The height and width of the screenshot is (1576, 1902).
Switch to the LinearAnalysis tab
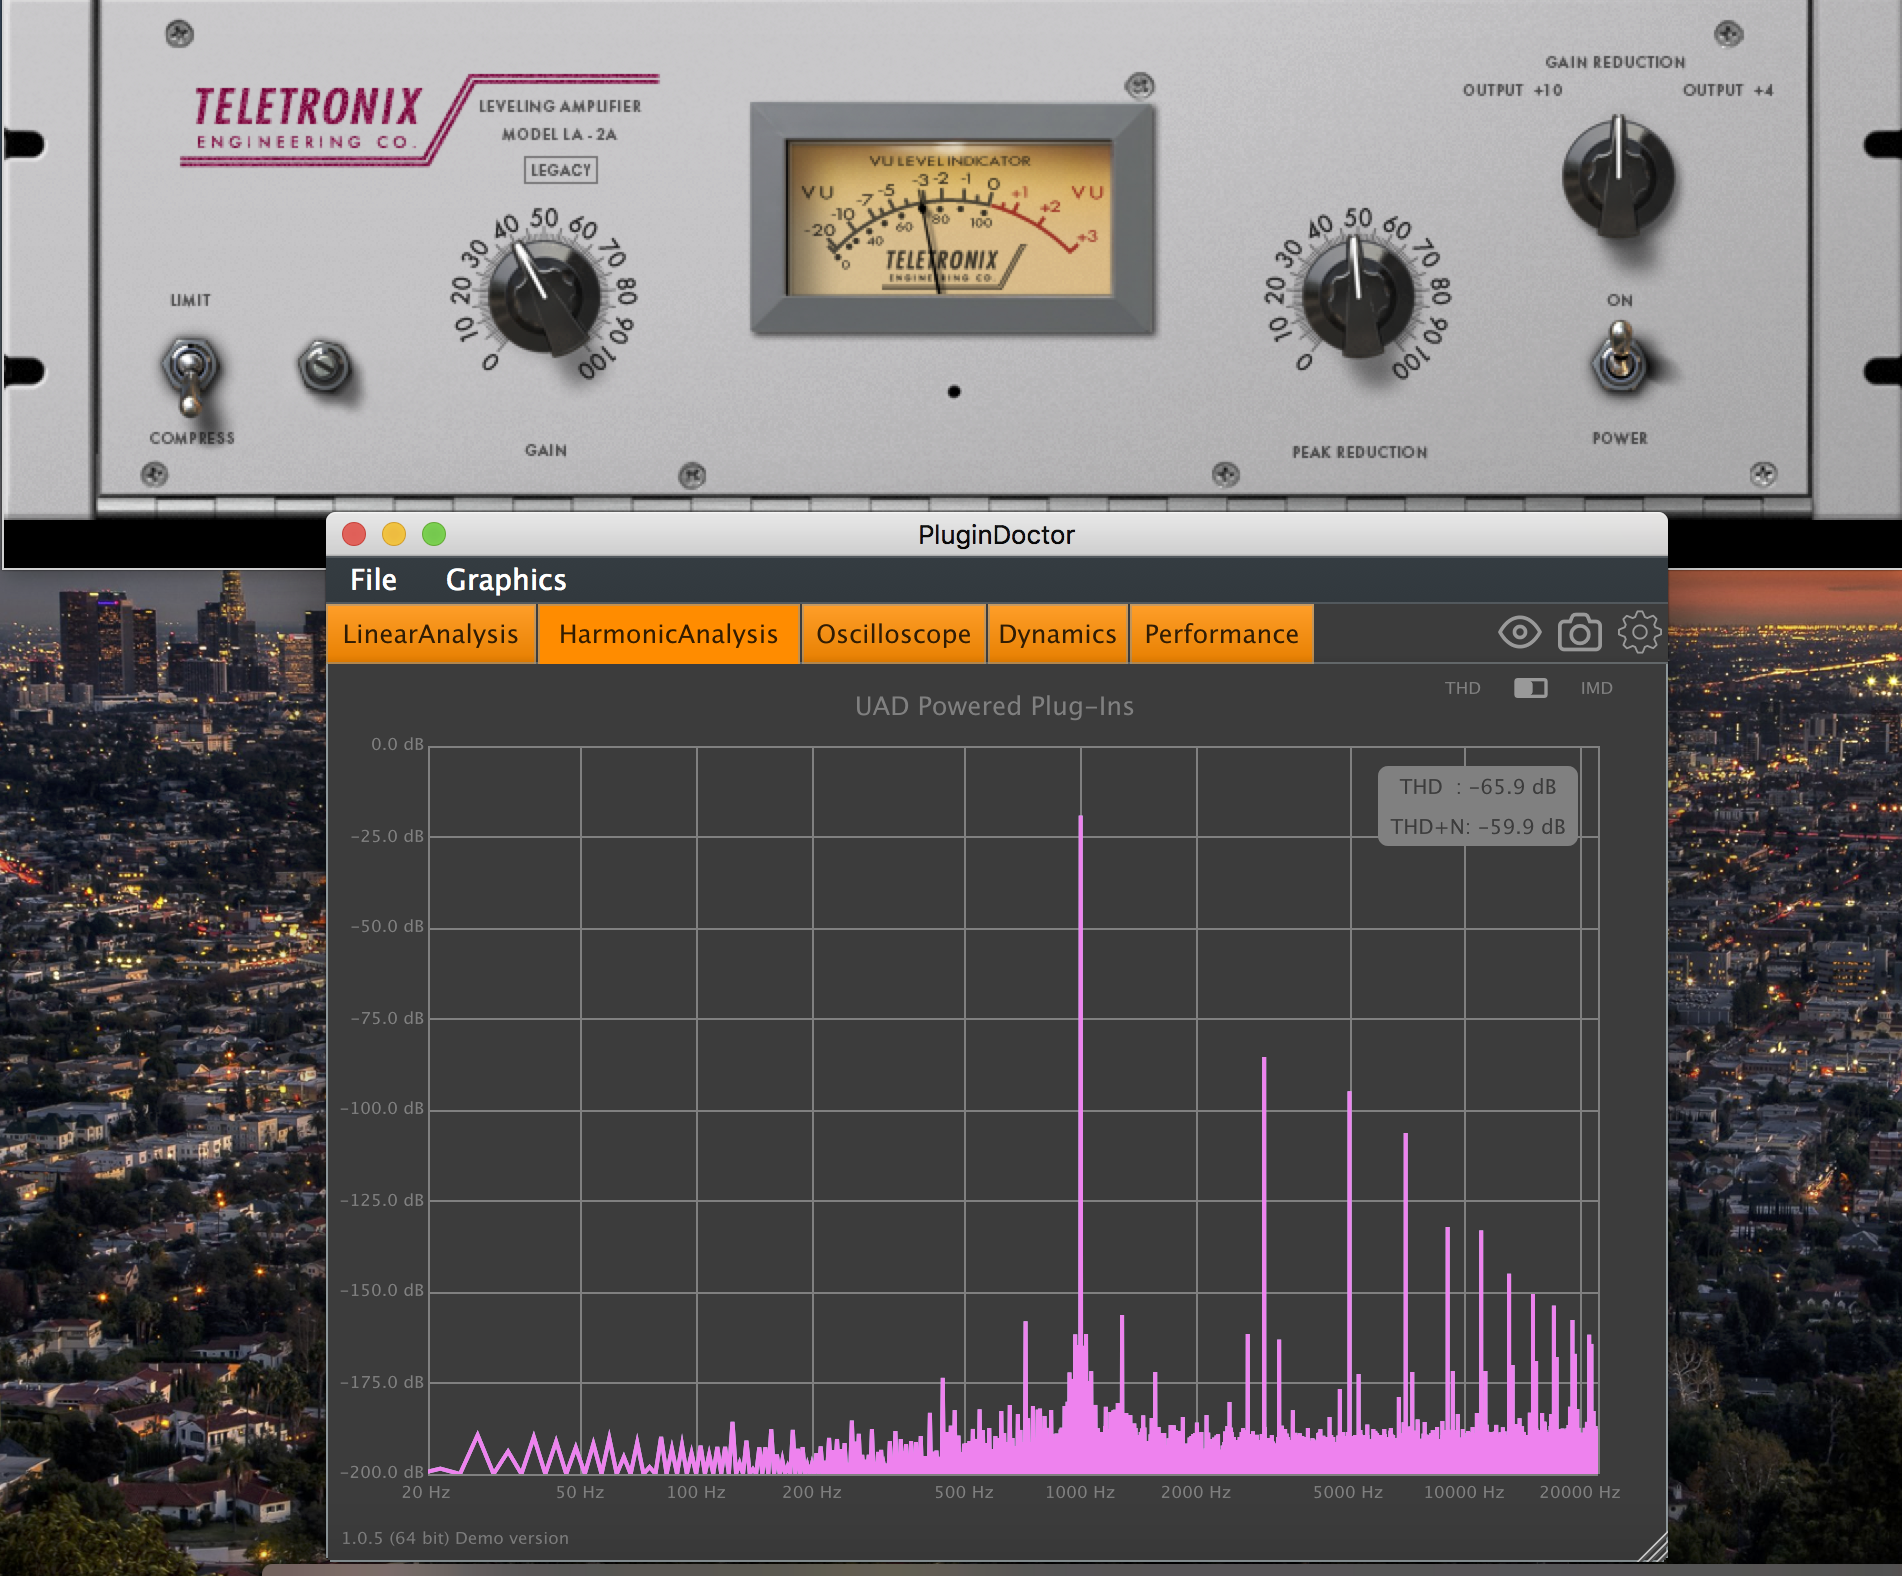(431, 634)
